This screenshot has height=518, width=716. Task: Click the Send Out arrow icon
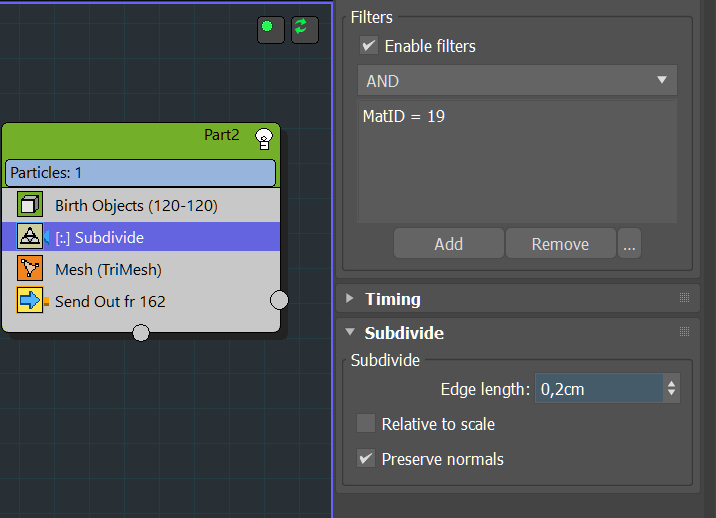click(30, 300)
